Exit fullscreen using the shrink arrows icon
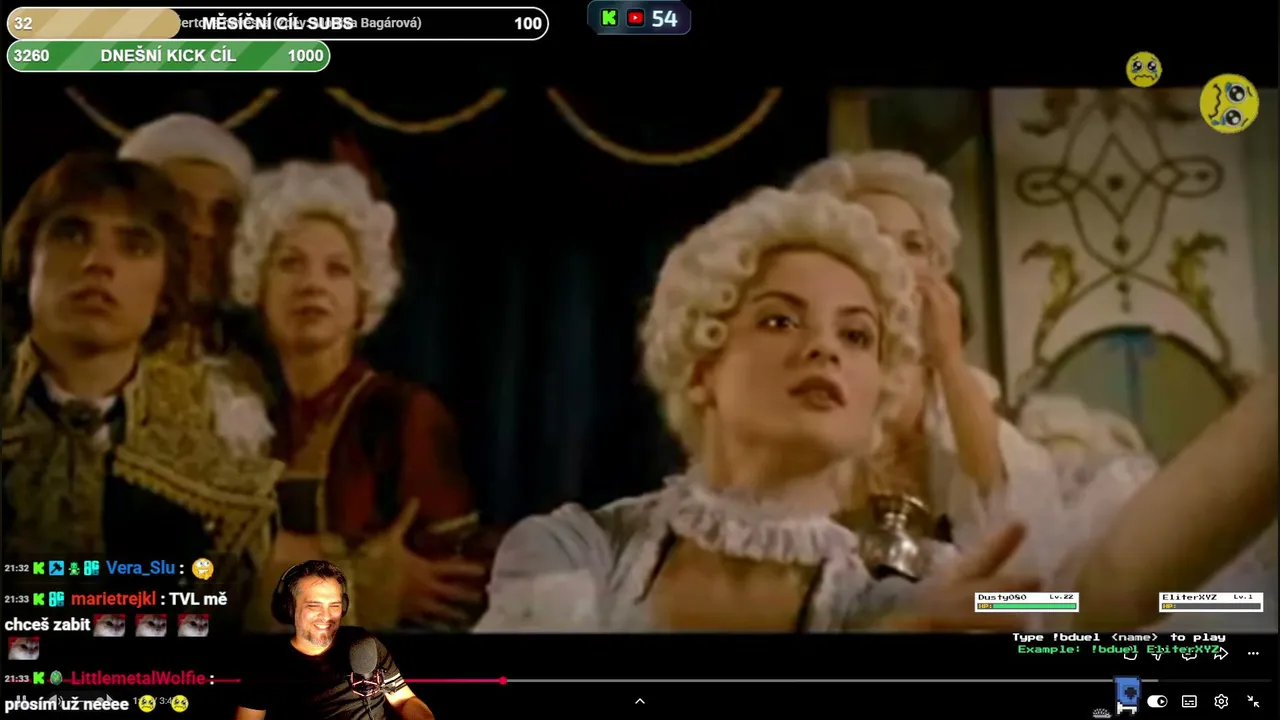The height and width of the screenshot is (720, 1280). [x=1253, y=702]
